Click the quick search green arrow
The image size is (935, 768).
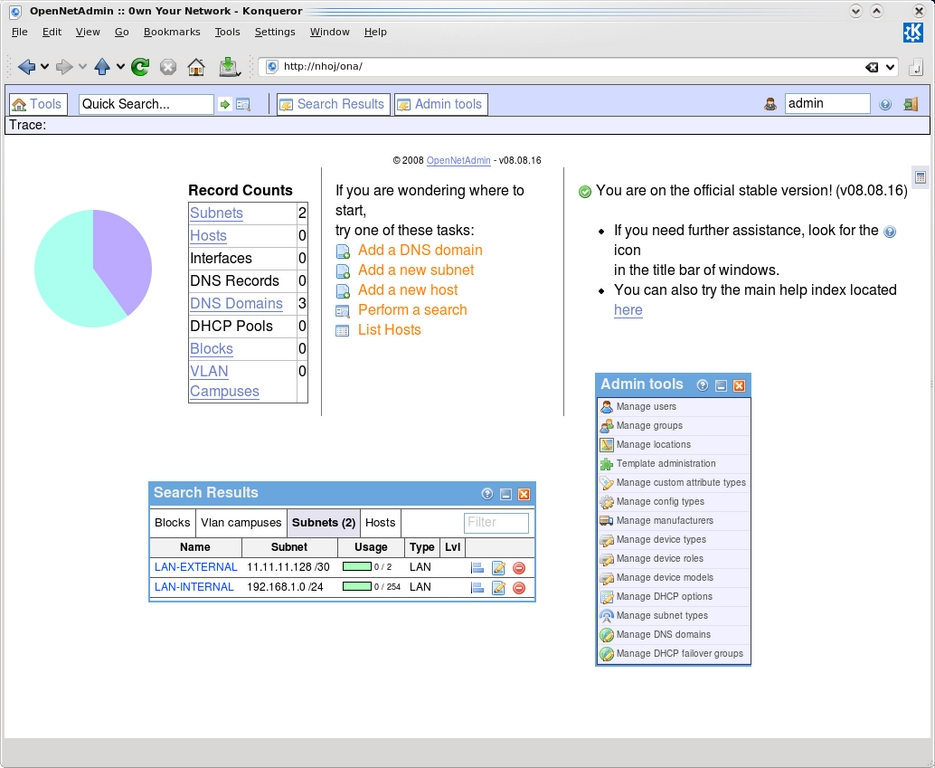(x=225, y=104)
